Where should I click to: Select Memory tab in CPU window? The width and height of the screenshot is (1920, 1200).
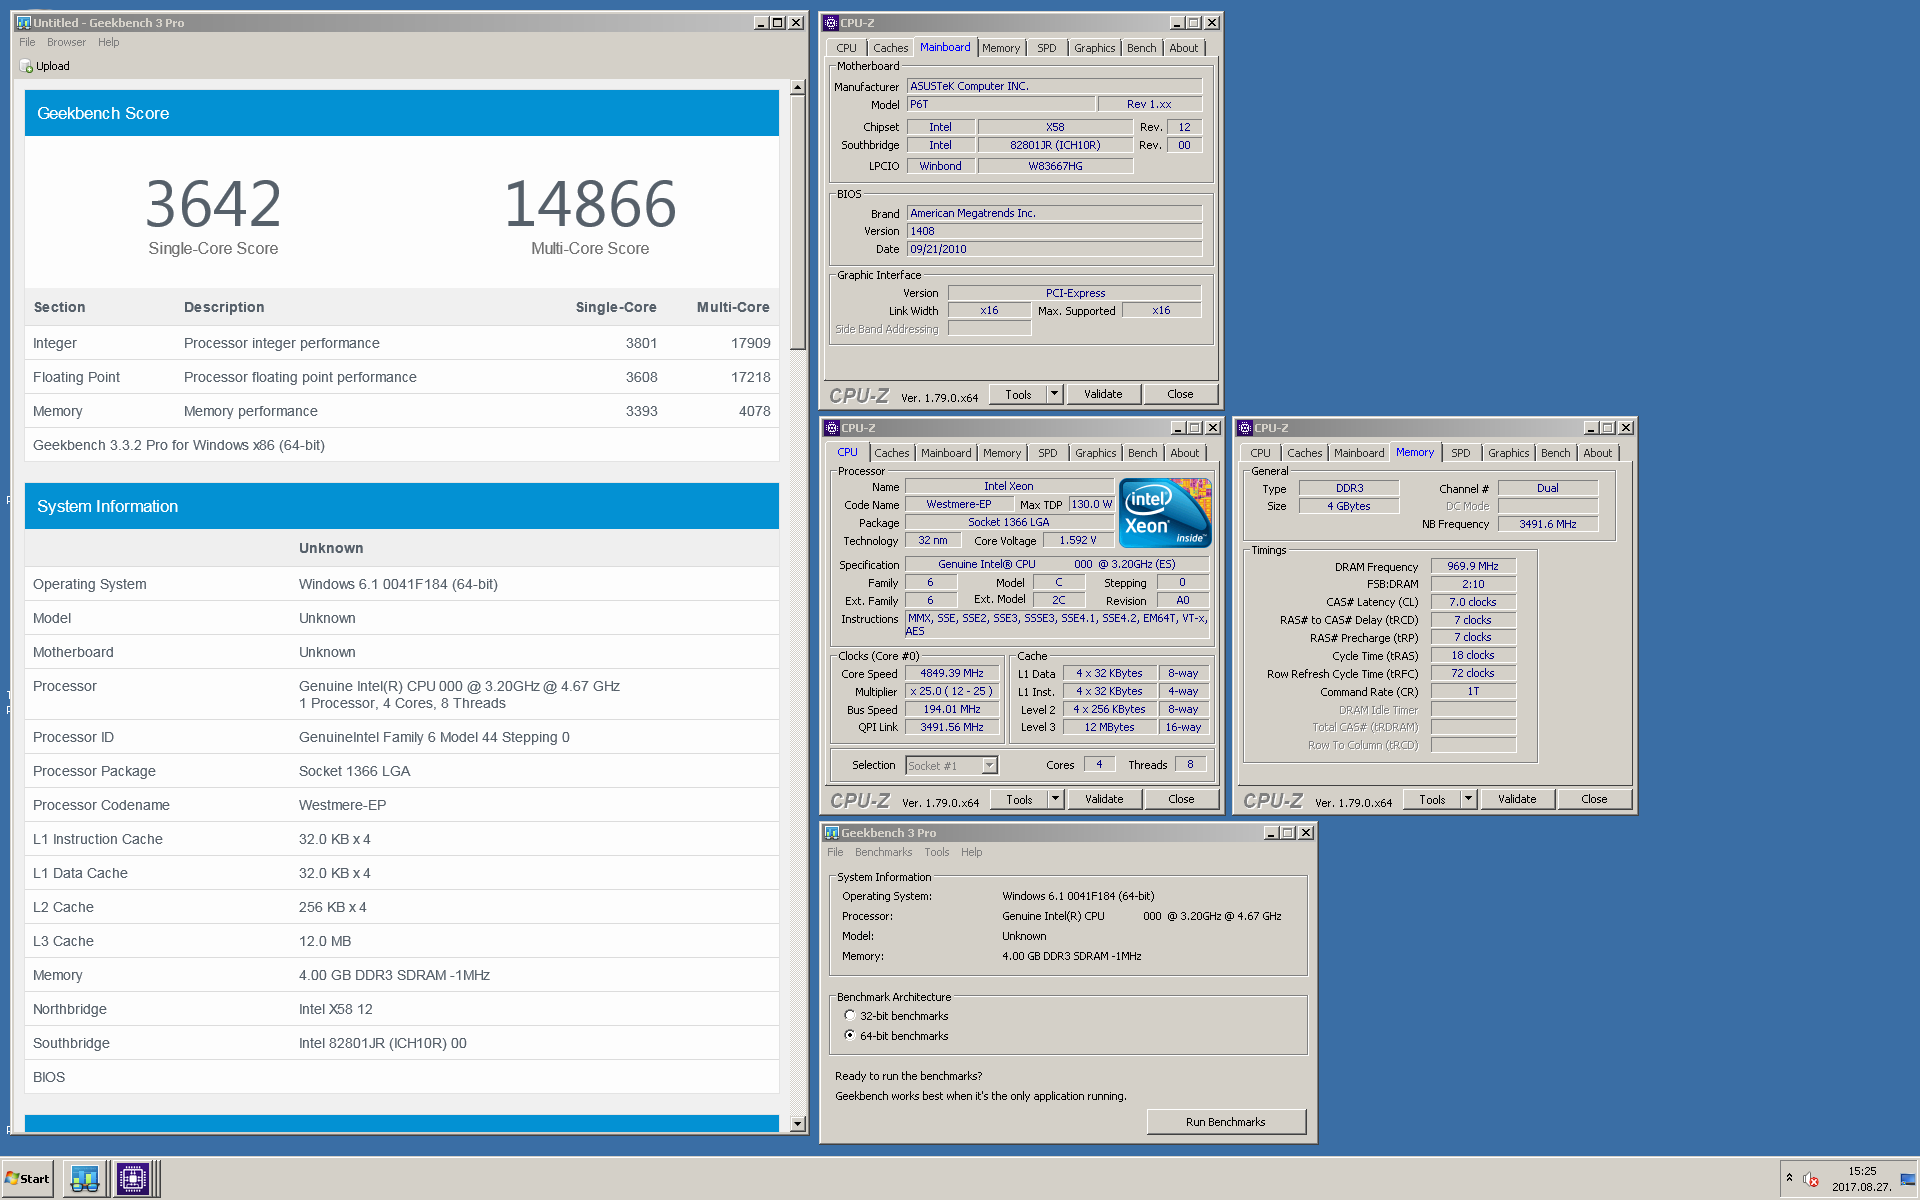[1001, 453]
